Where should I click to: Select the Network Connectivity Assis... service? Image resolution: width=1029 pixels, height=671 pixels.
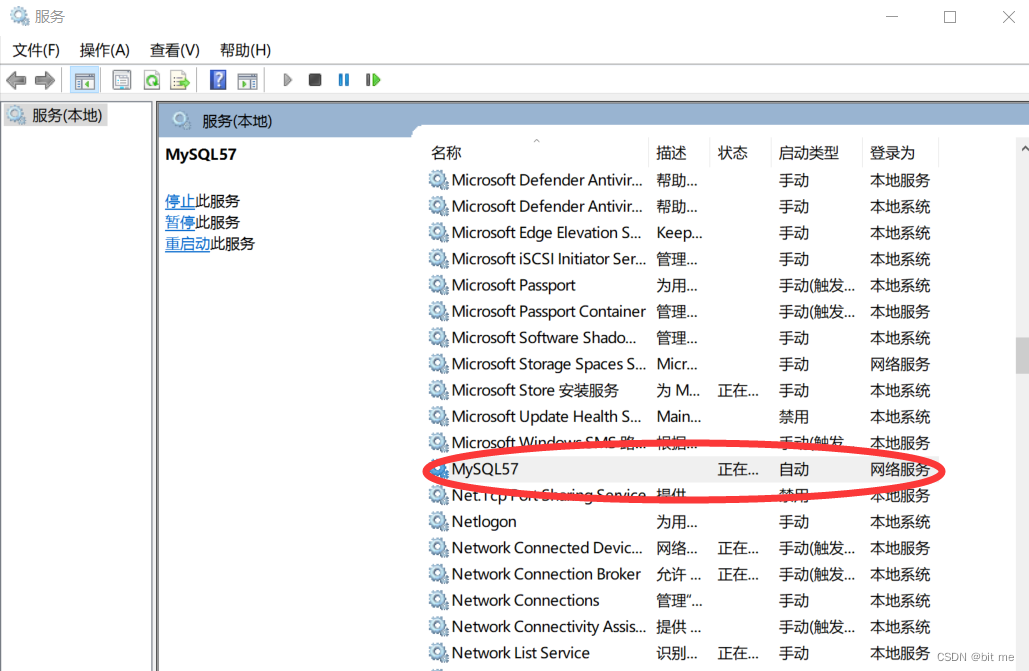[x=682, y=627]
